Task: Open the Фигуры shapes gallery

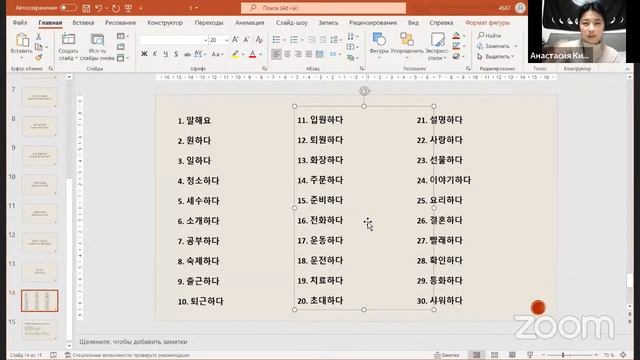Action: pos(379,46)
